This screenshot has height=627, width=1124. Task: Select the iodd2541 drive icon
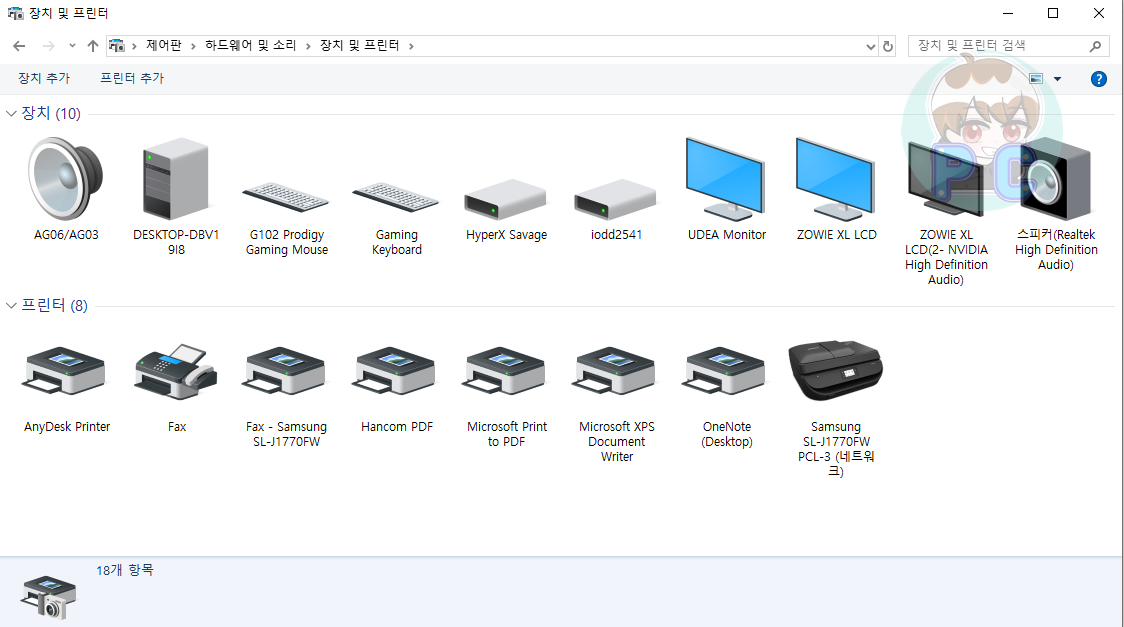click(x=616, y=198)
